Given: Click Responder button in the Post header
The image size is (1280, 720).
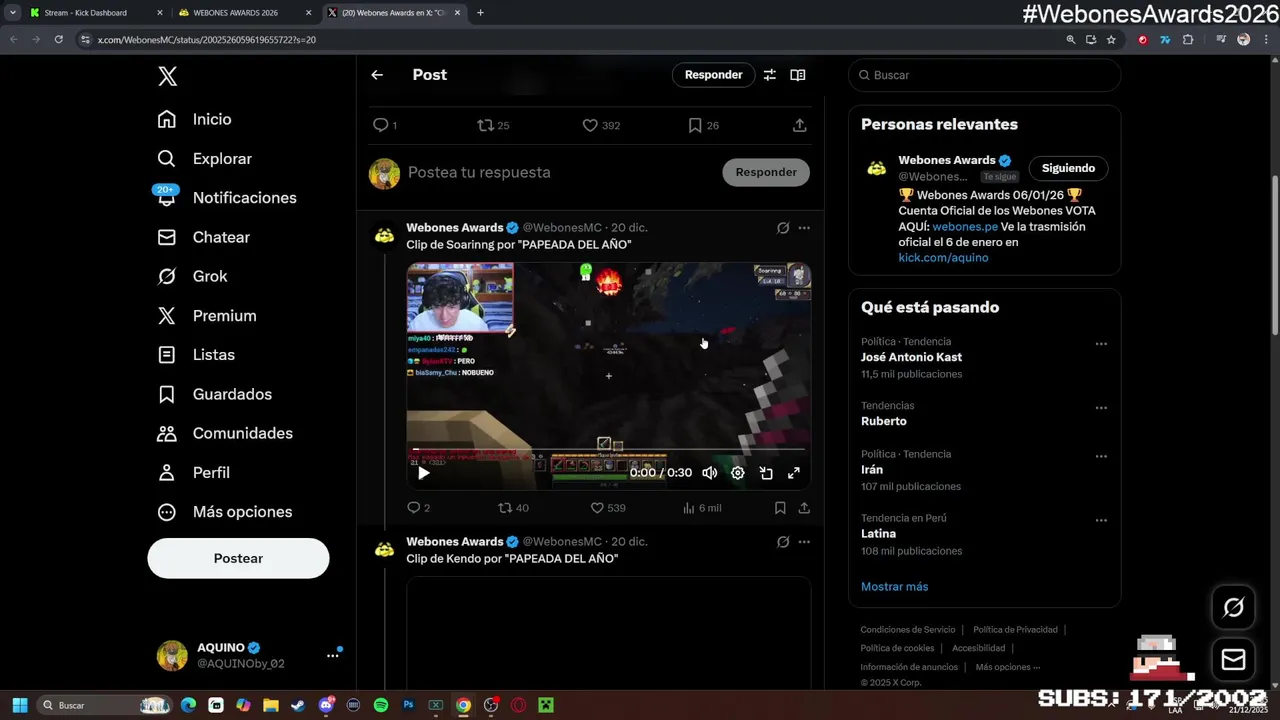Looking at the screenshot, I should point(713,75).
